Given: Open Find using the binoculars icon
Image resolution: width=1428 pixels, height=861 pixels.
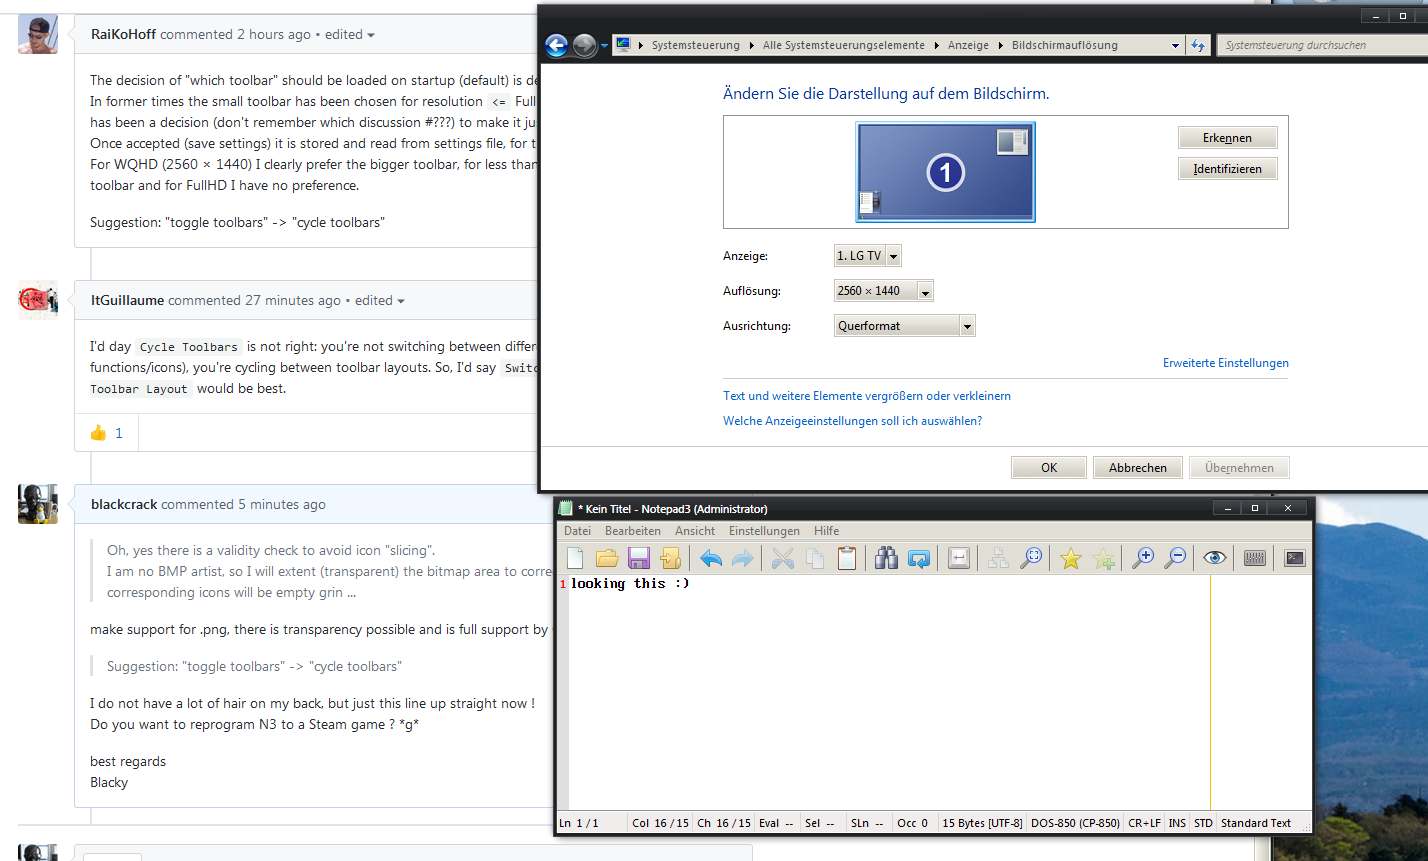Looking at the screenshot, I should click(x=886, y=558).
